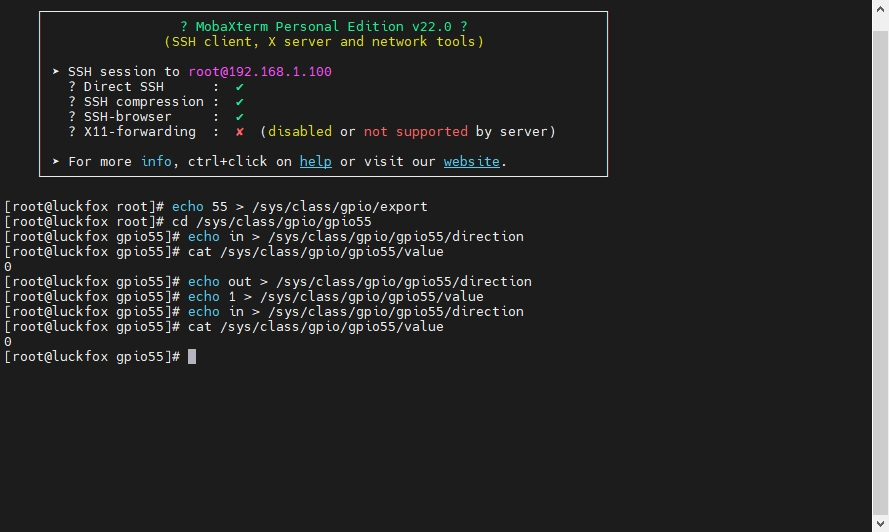Click the green checkmark beside SSH compression
This screenshot has height=532, width=889.
tap(239, 102)
